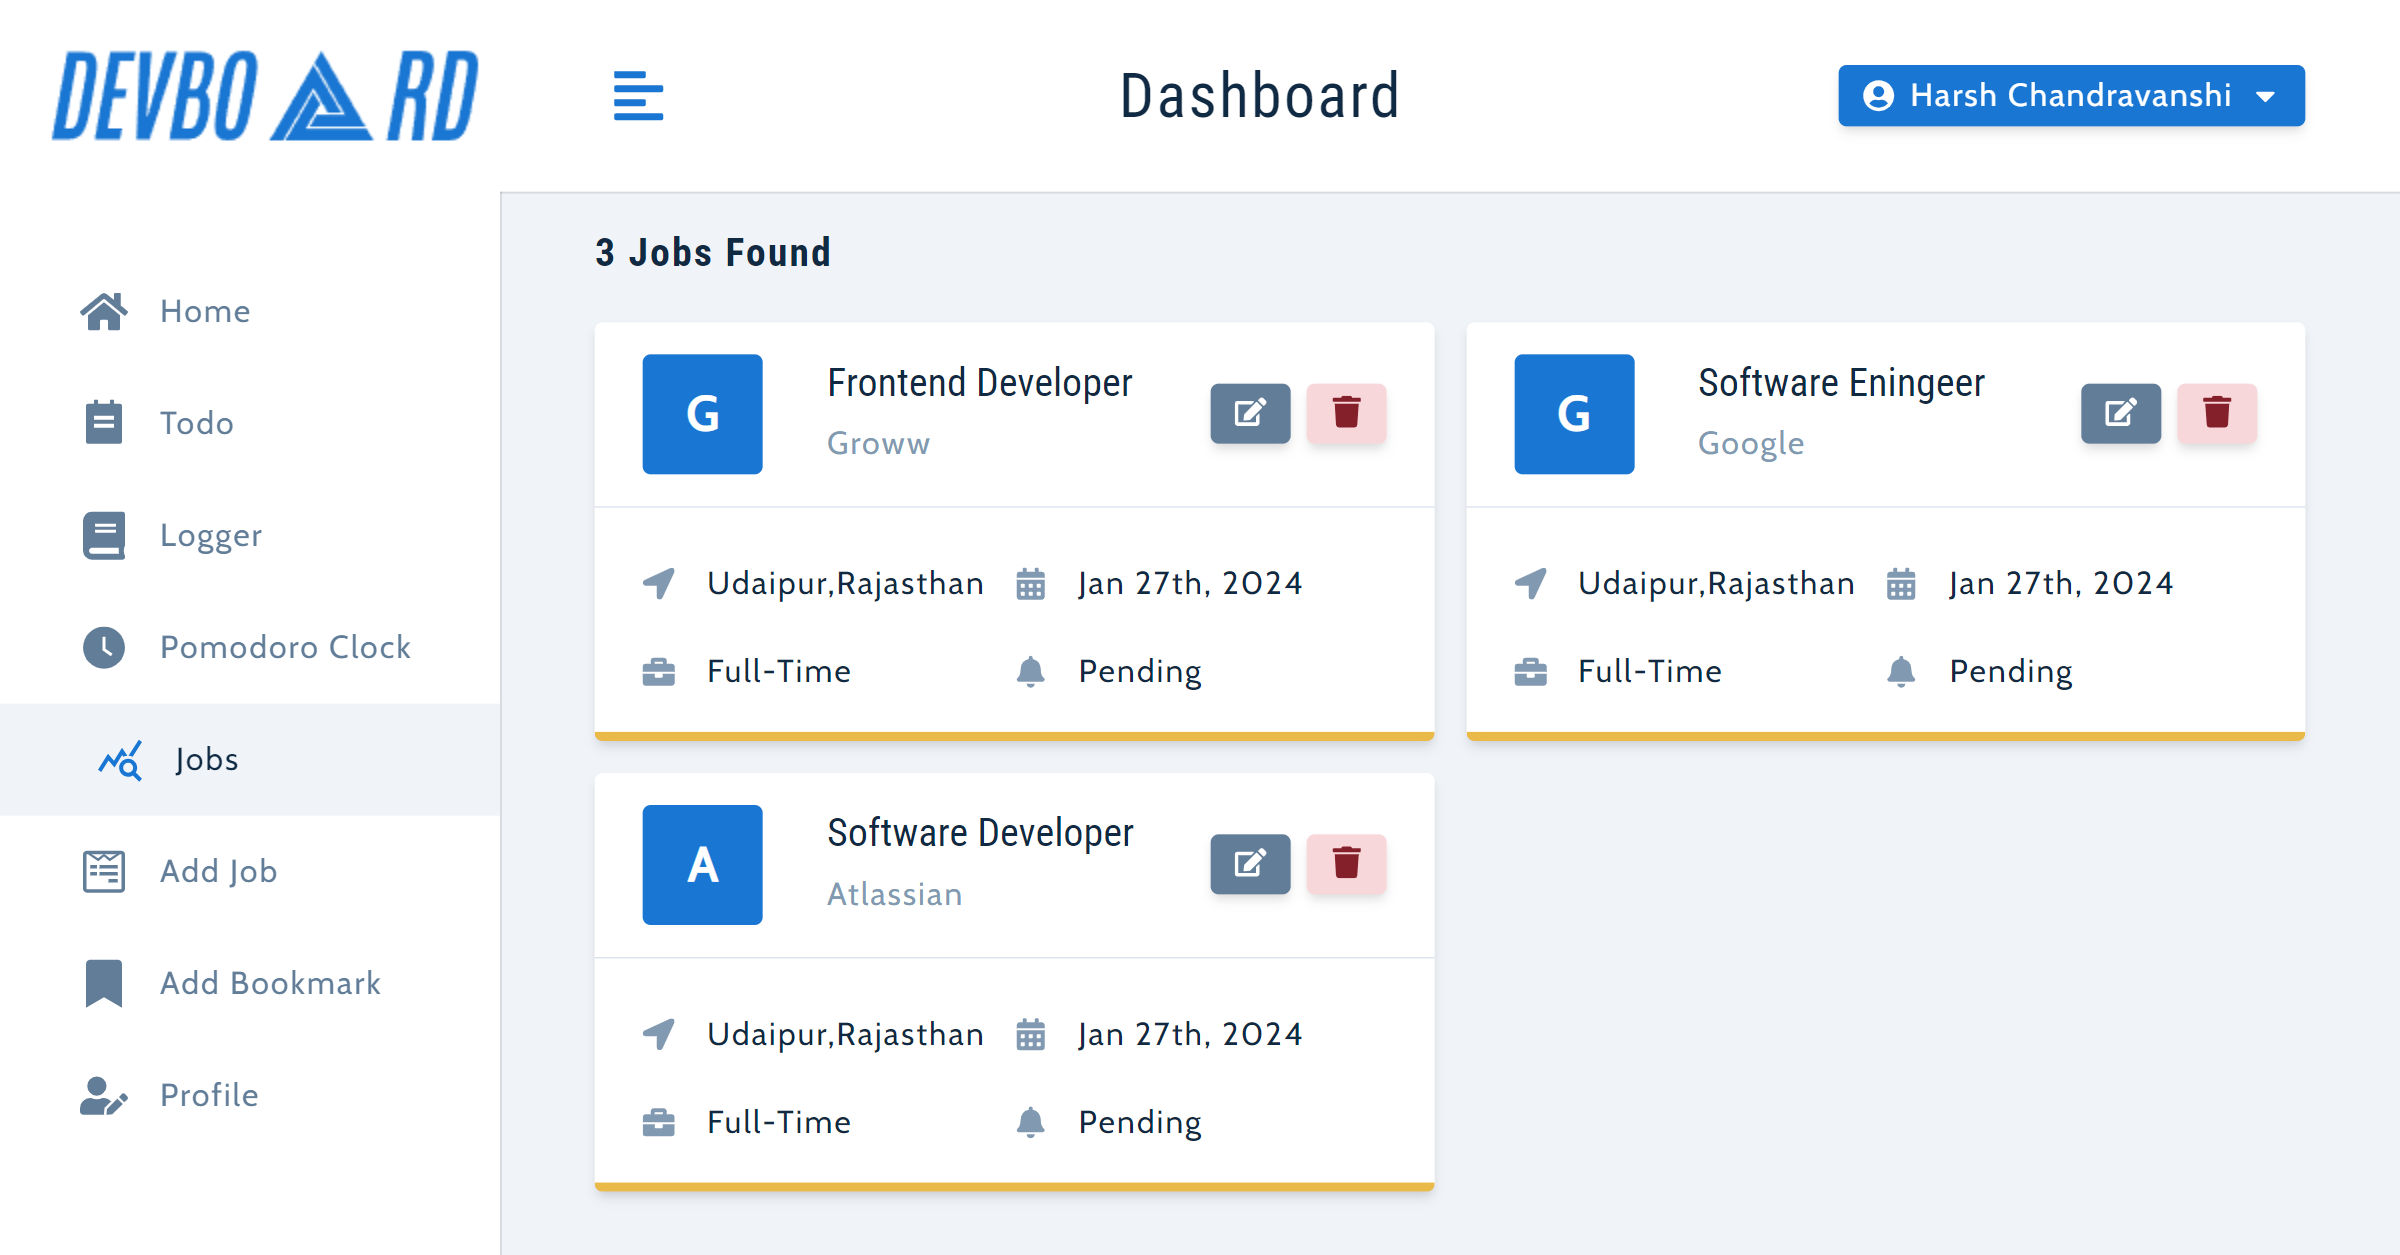The image size is (2400, 1255).
Task: Click the 'Dashboard' page title
Action: click(1259, 96)
